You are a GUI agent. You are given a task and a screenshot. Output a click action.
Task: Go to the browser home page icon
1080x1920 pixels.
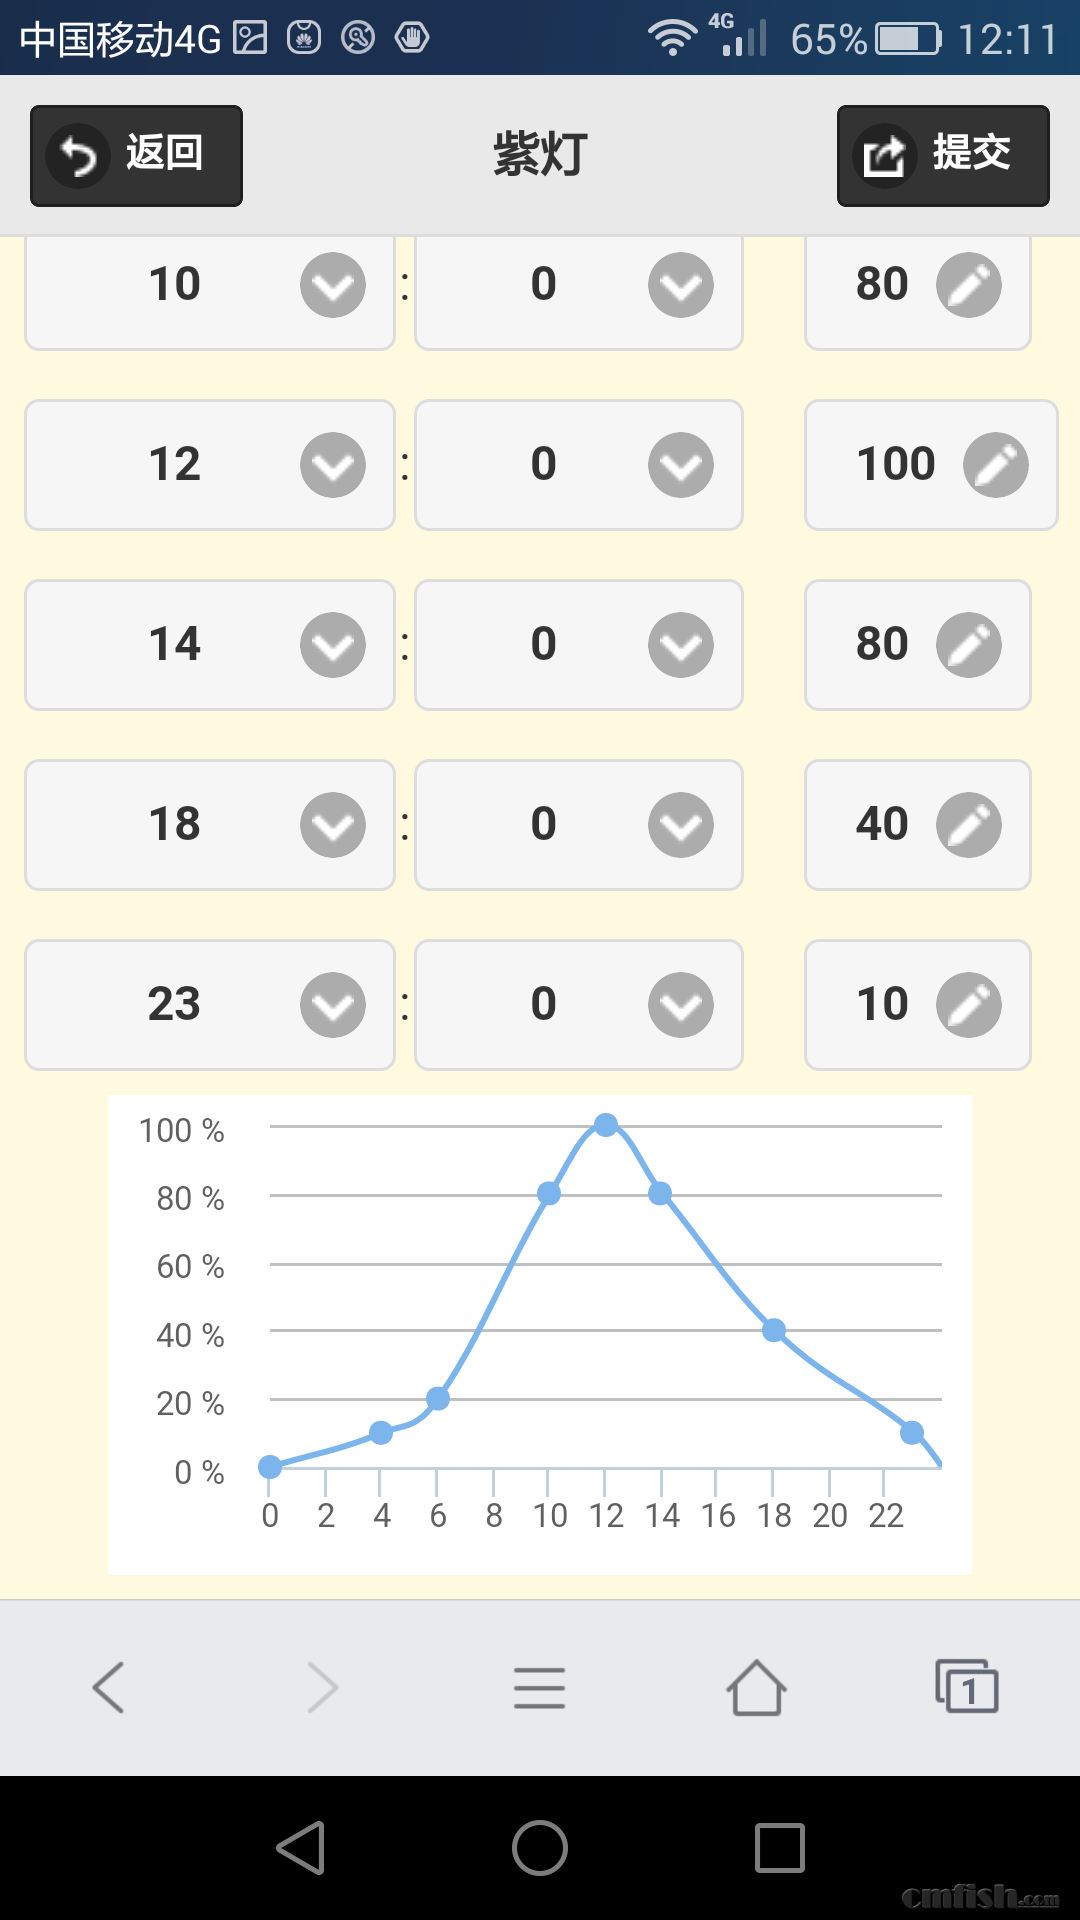coord(756,1687)
